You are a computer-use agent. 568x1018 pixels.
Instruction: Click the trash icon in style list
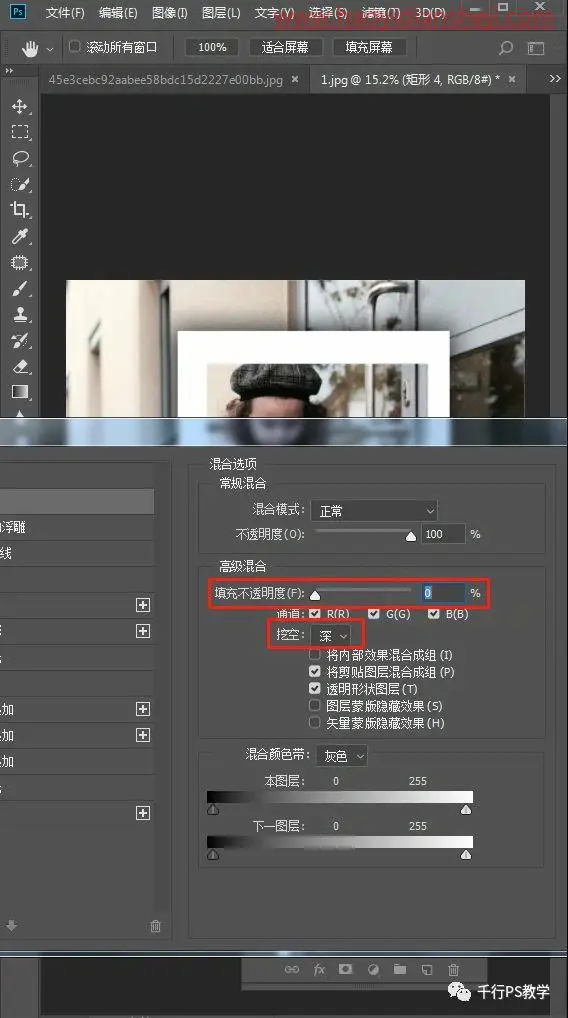pos(155,926)
